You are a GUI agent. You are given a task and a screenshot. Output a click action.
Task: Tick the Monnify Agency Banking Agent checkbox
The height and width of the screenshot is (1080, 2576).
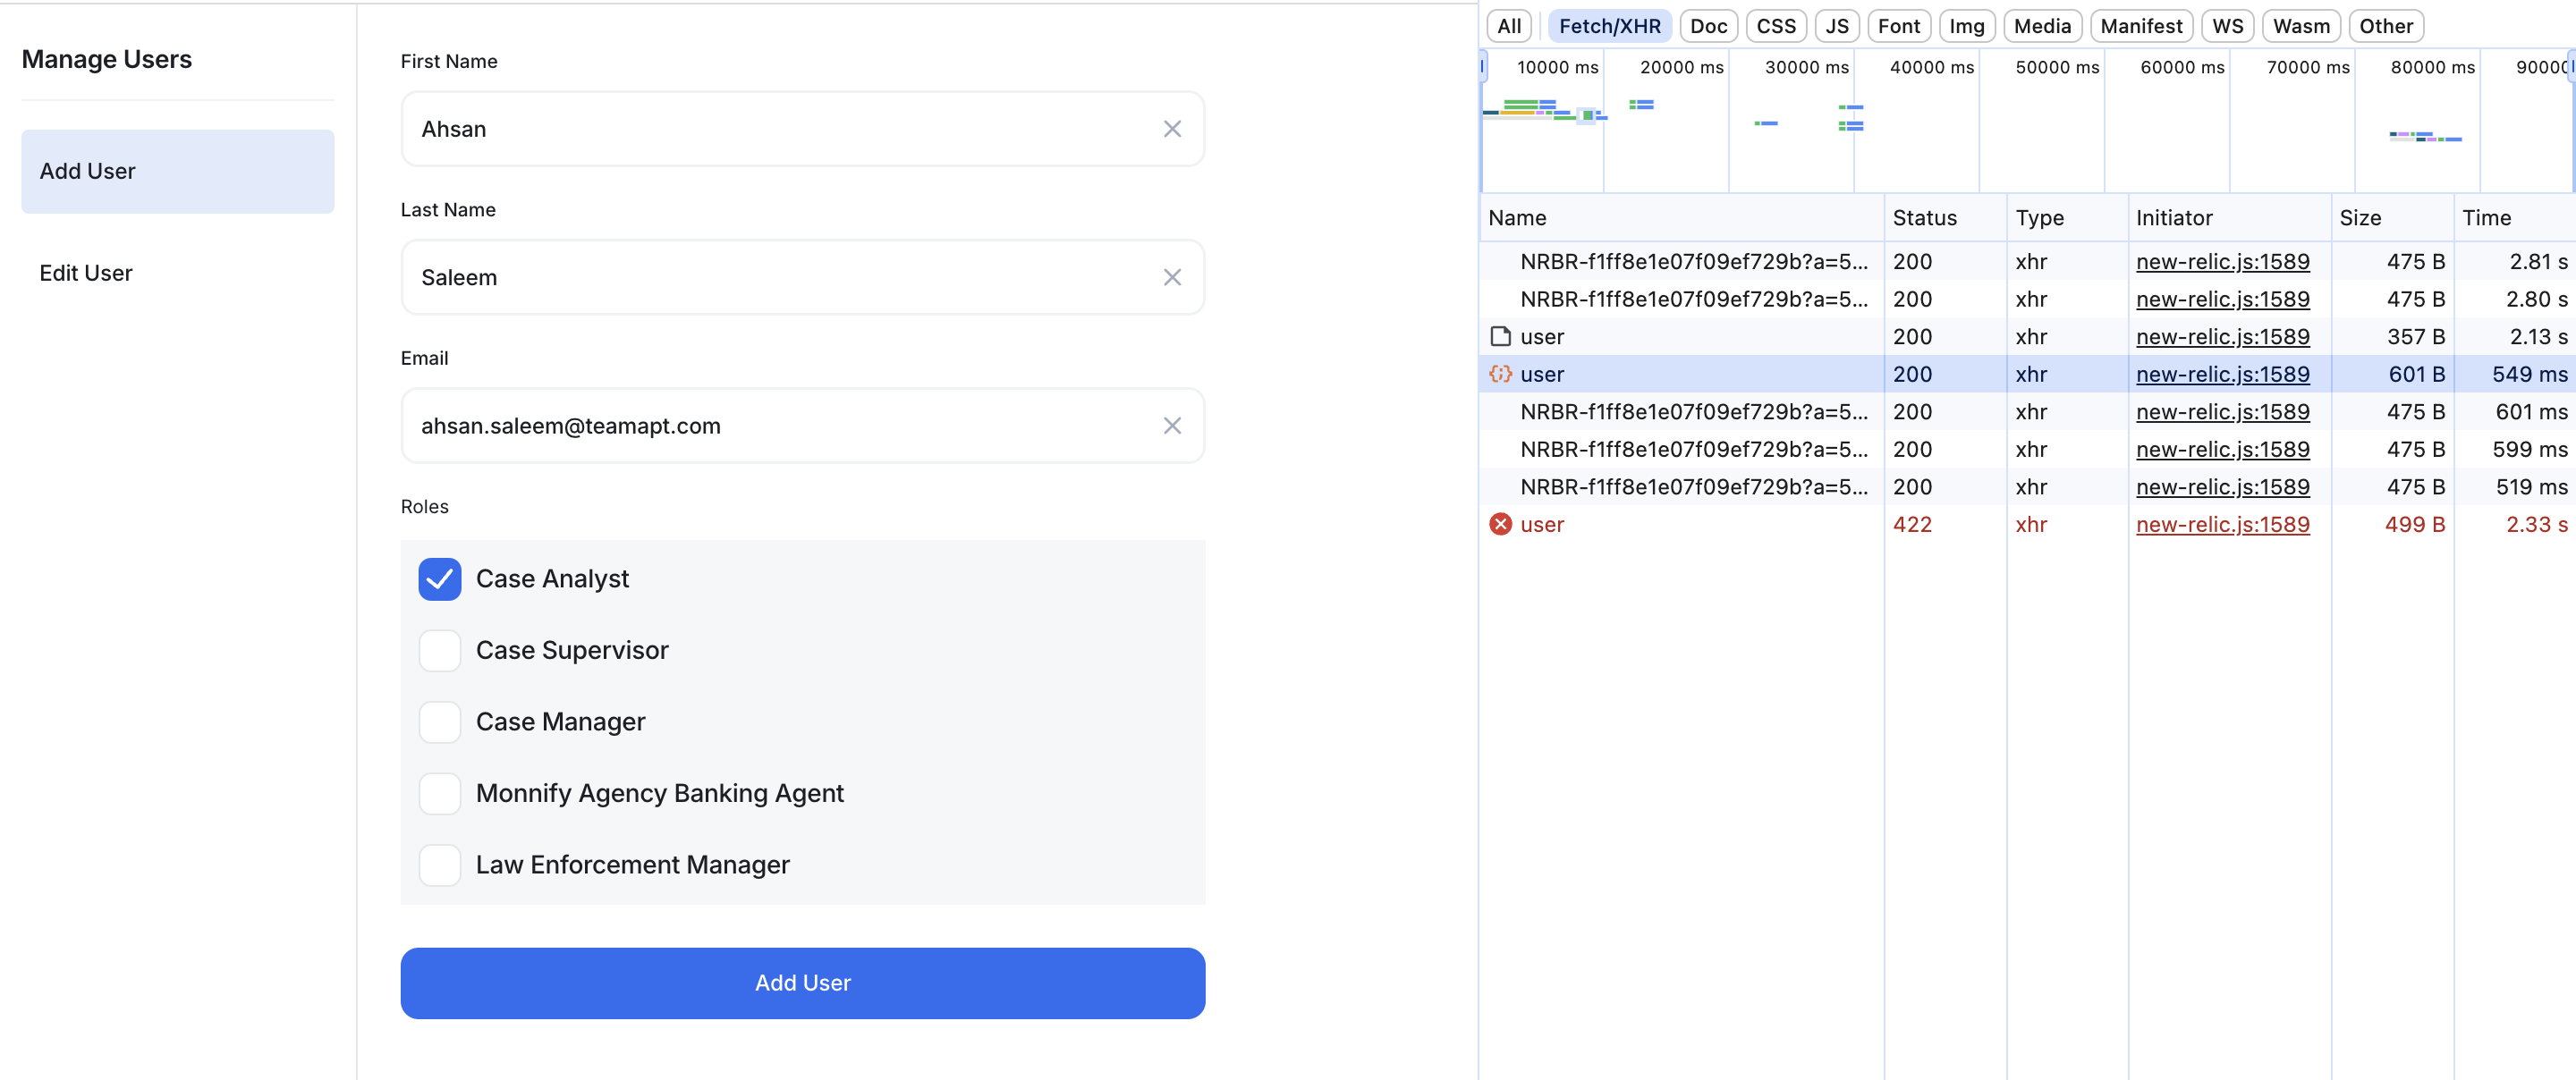pyautogui.click(x=440, y=793)
